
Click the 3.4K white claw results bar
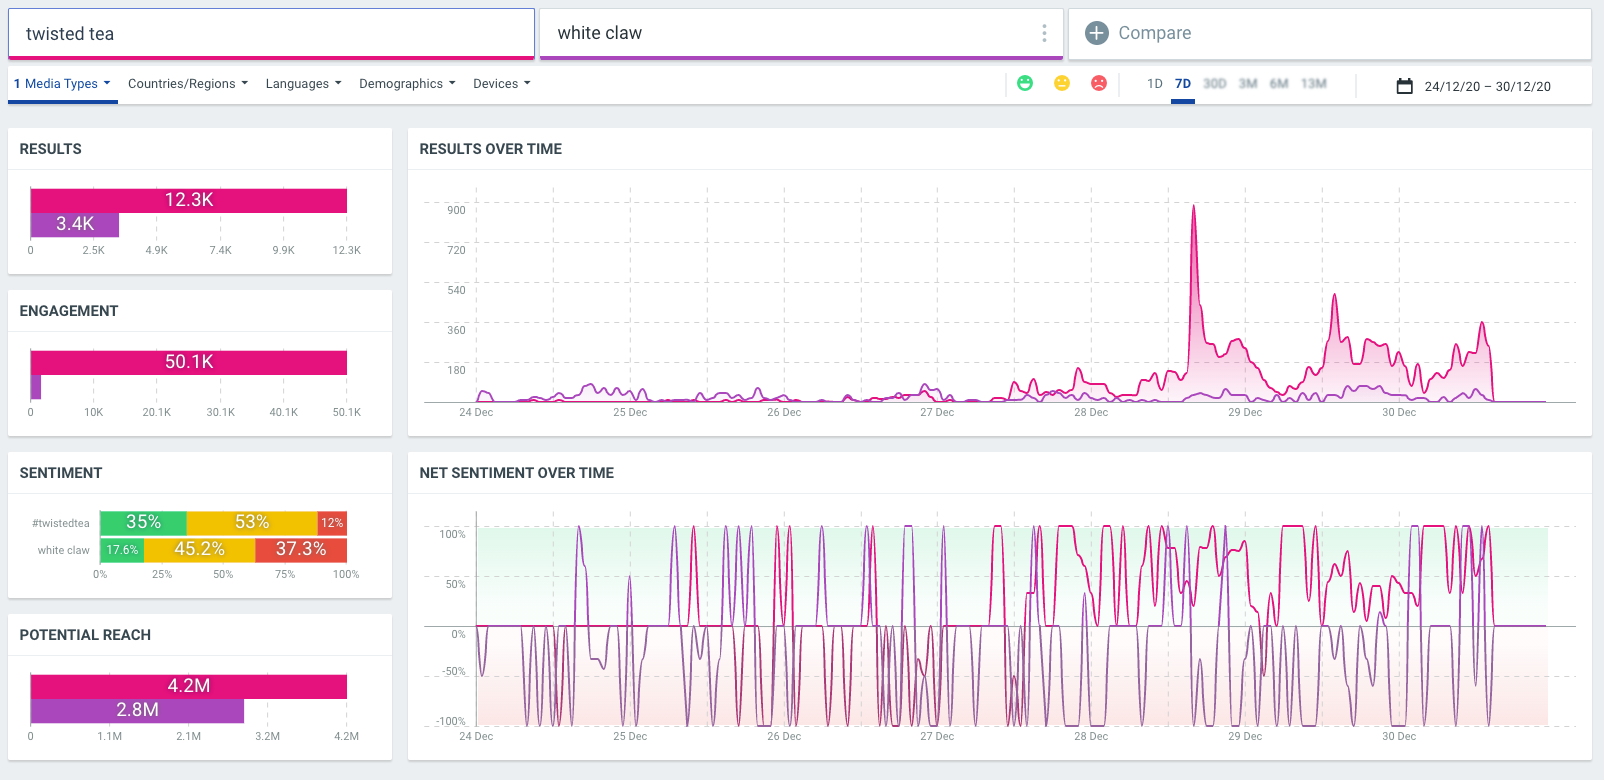tap(75, 224)
